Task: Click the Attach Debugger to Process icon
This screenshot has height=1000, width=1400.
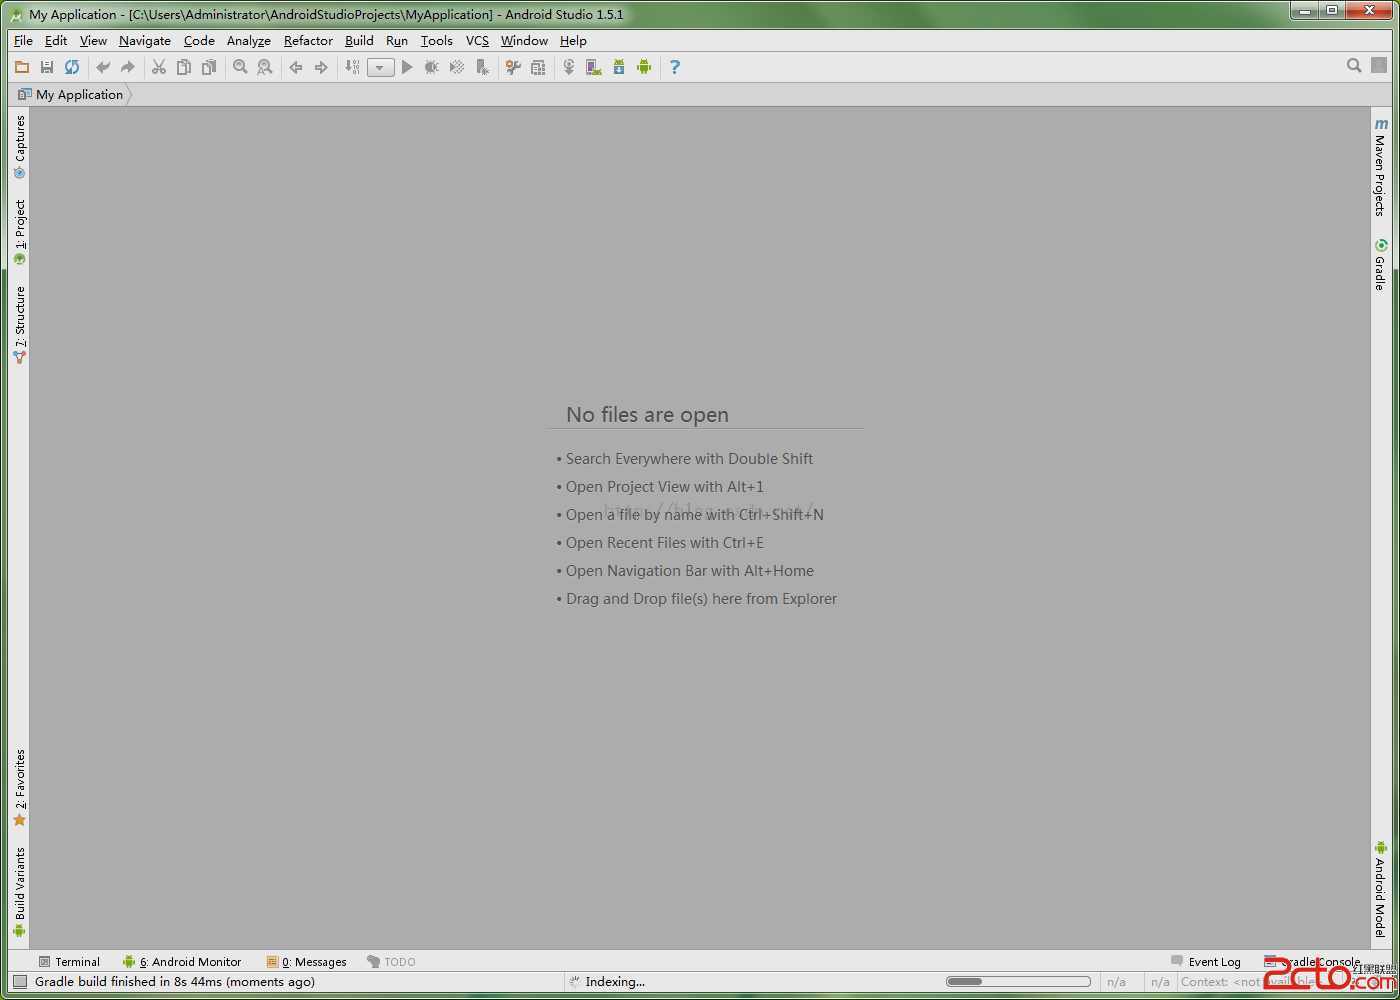Action: point(482,67)
